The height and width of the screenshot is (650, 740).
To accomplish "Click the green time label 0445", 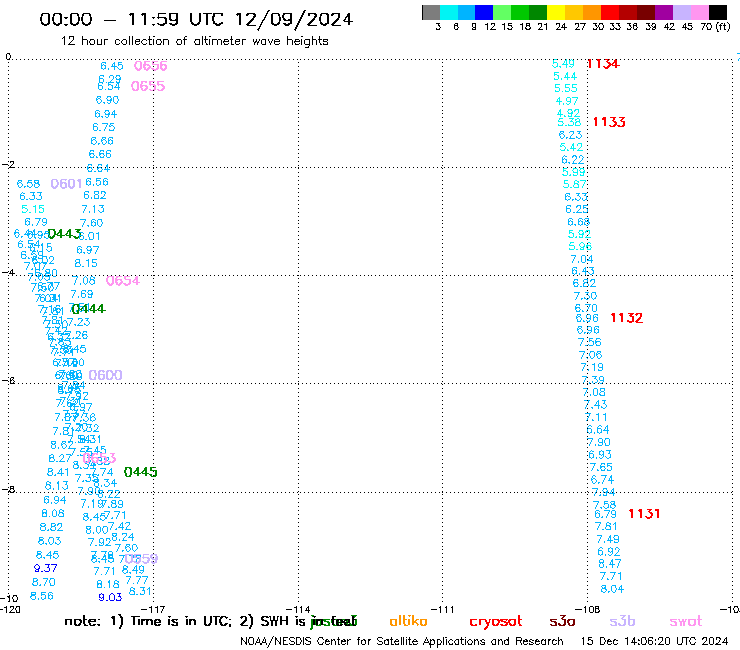I will (x=141, y=472).
